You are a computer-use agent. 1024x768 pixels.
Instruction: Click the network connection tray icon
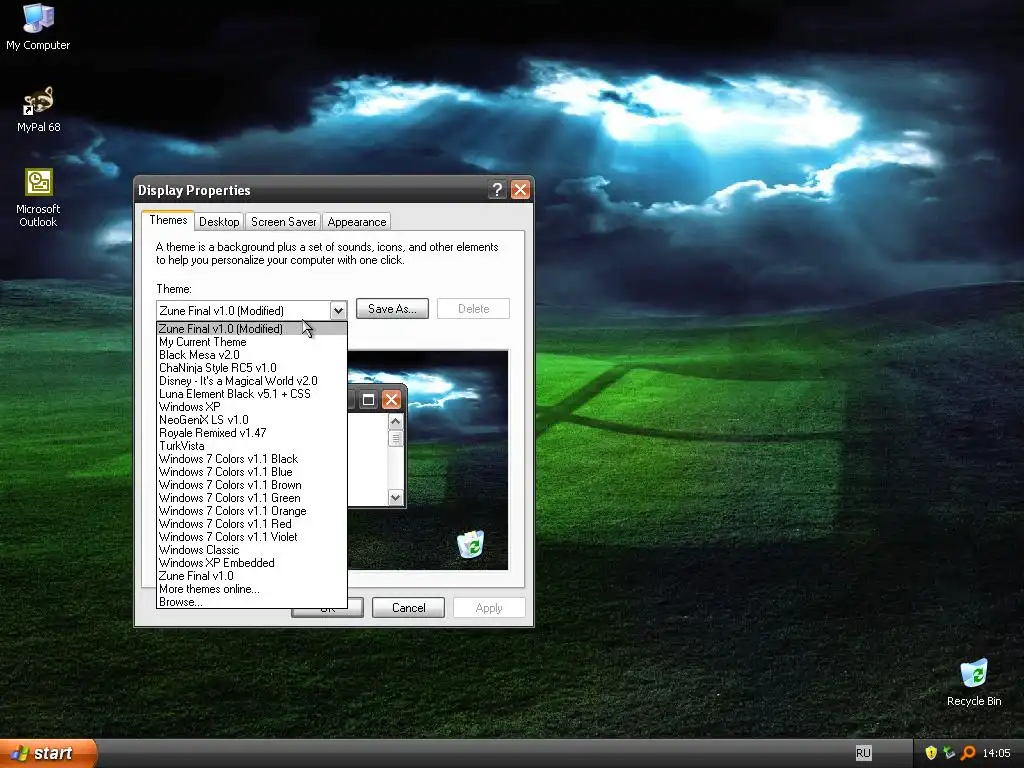(949, 753)
